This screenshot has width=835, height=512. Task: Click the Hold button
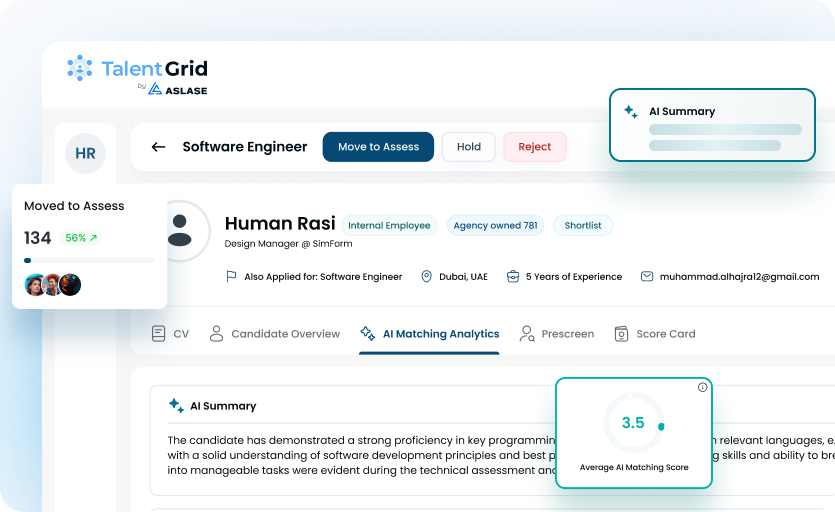tap(469, 147)
